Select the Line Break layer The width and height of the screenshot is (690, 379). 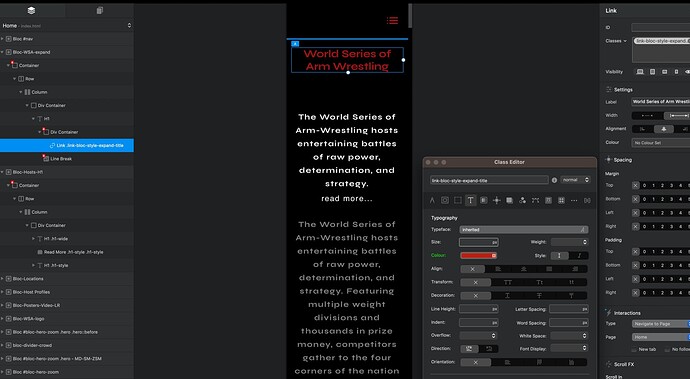[67, 158]
